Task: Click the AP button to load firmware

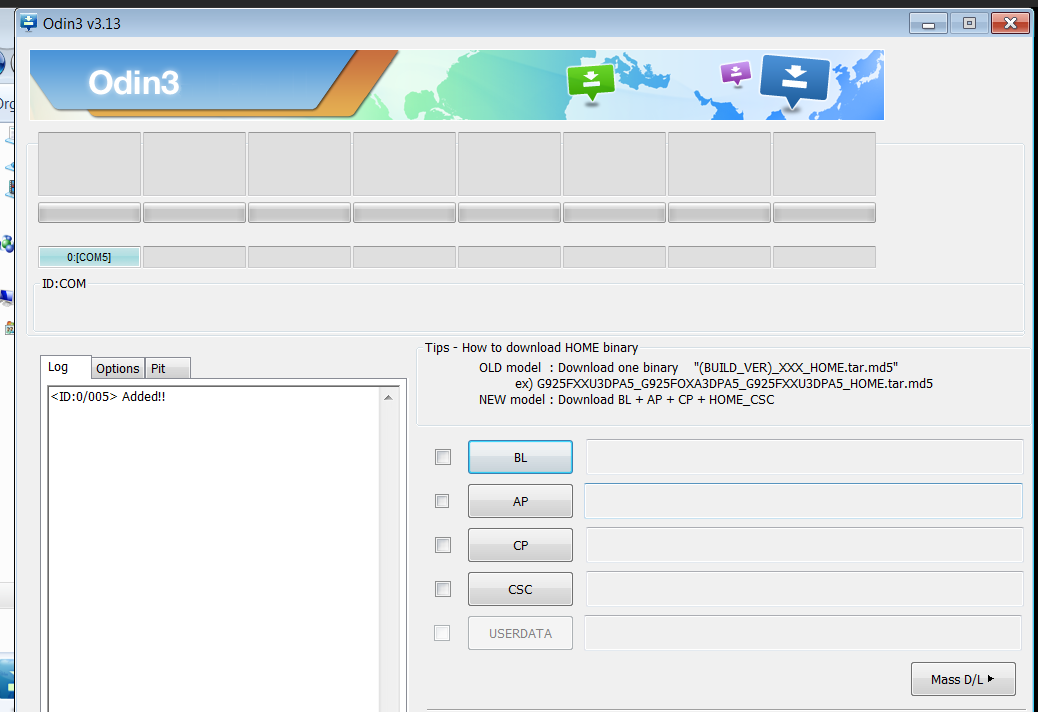Action: click(x=520, y=501)
